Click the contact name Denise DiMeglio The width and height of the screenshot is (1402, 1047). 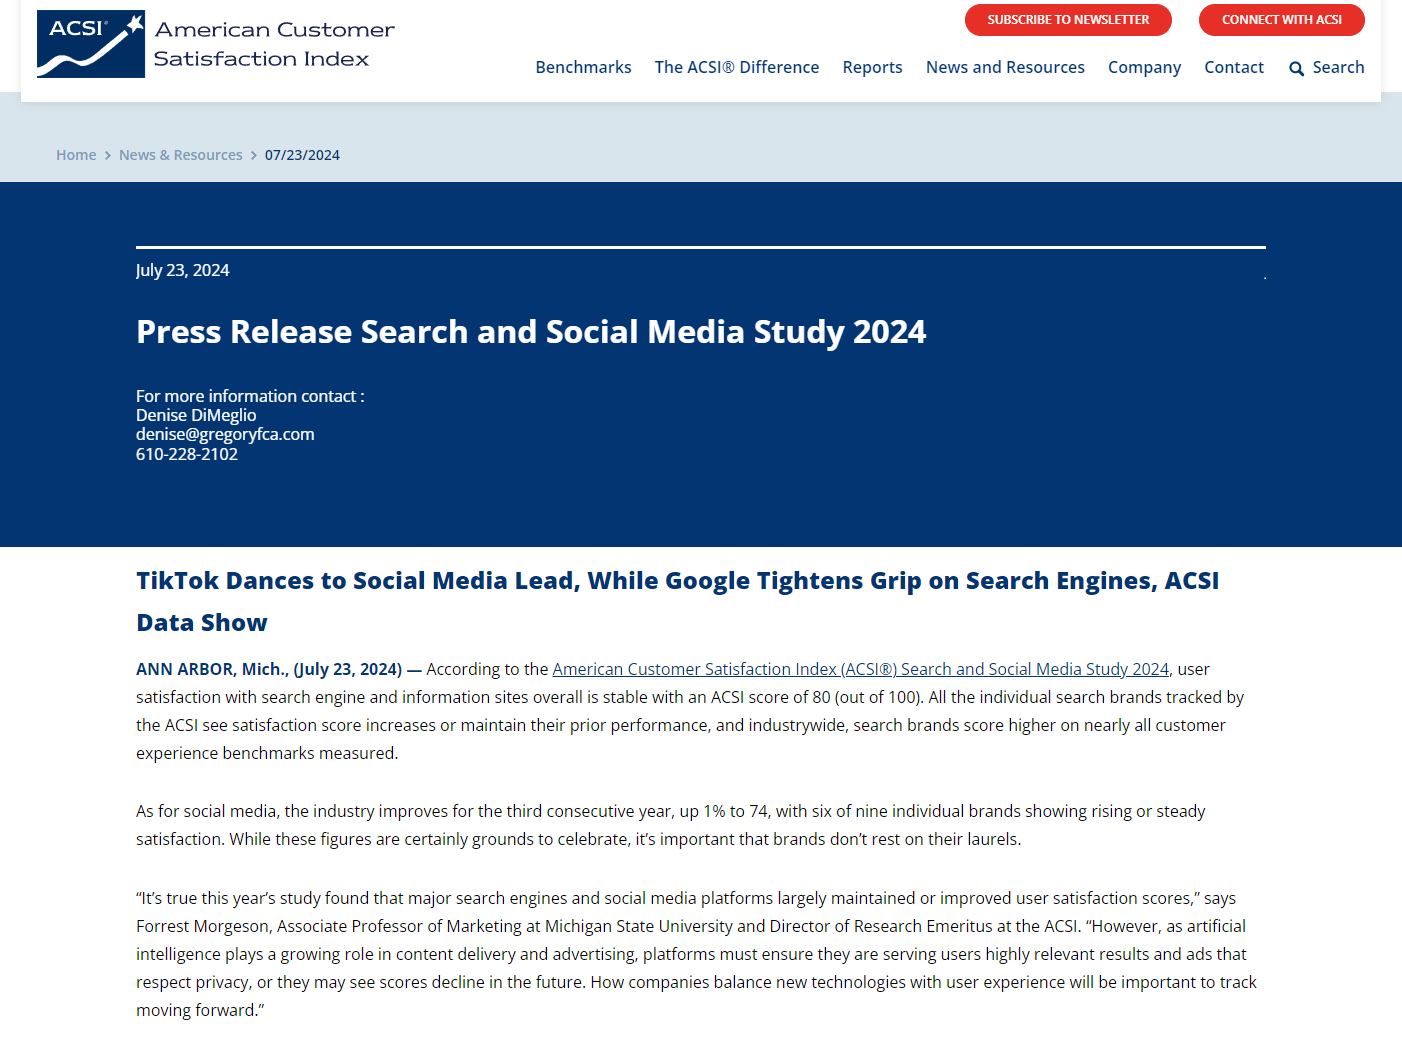tap(196, 415)
